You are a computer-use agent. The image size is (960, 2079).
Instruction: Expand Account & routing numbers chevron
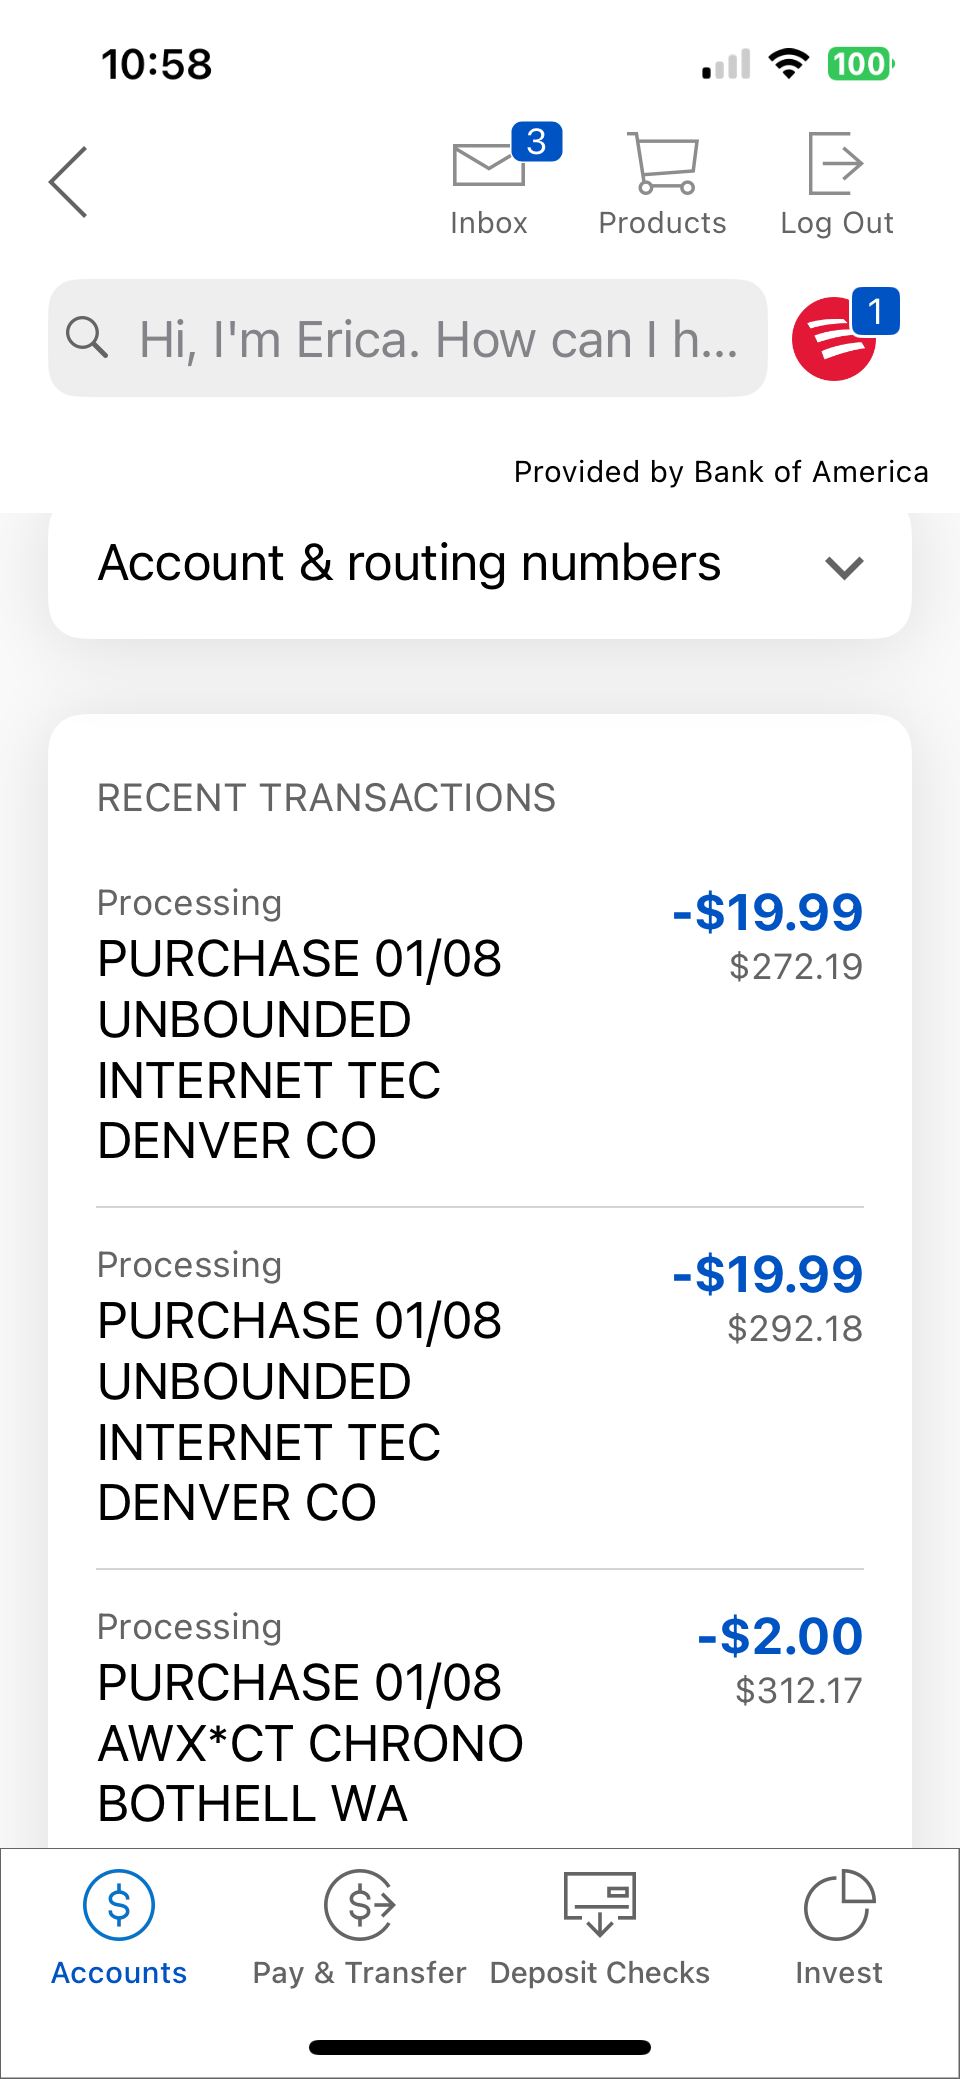(x=844, y=568)
